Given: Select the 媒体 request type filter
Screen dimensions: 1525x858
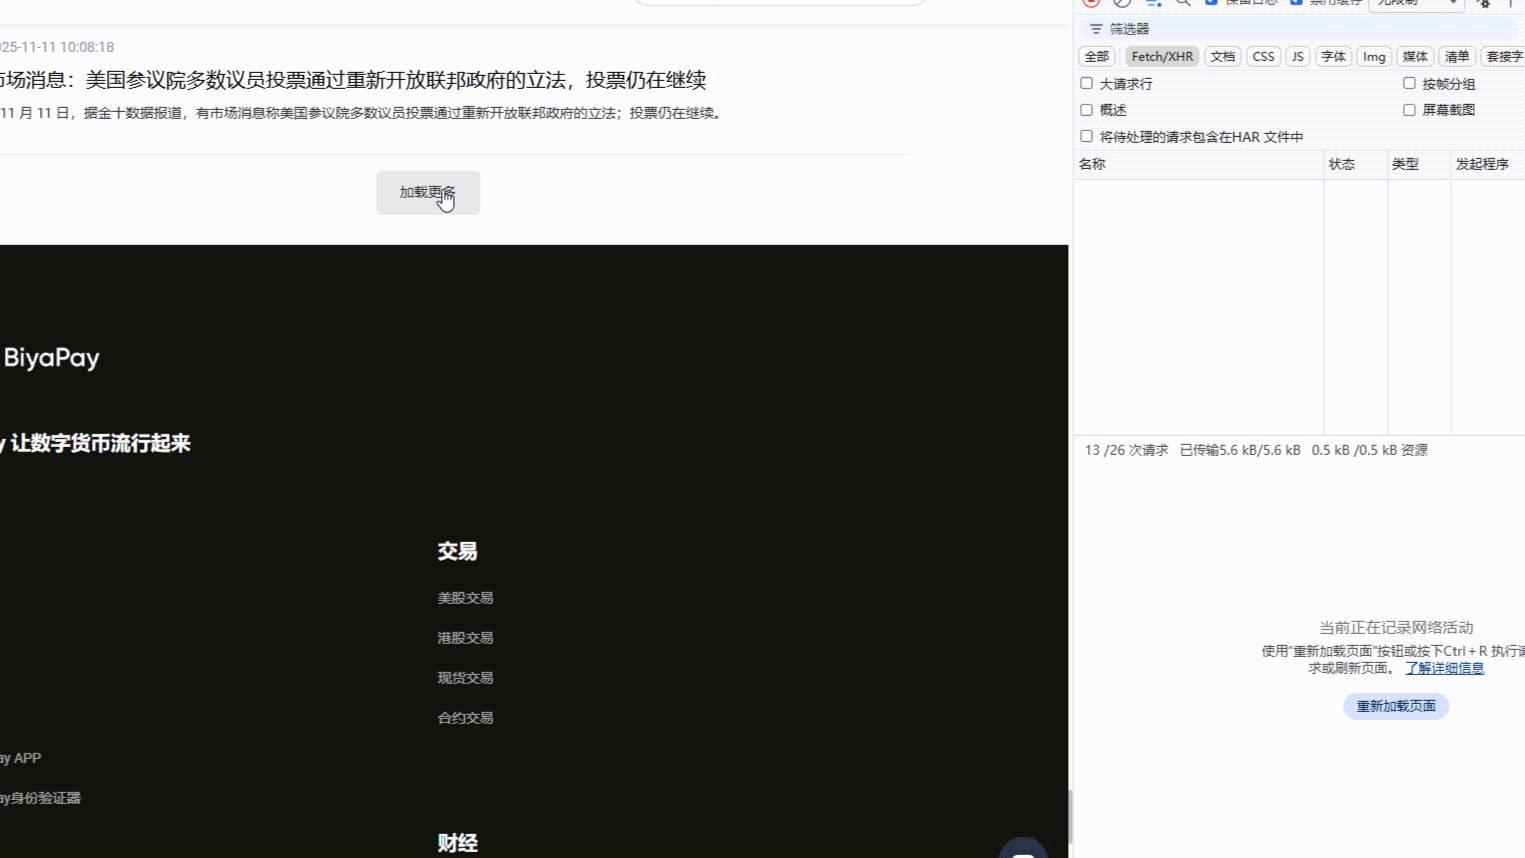Looking at the screenshot, I should click(x=1415, y=57).
